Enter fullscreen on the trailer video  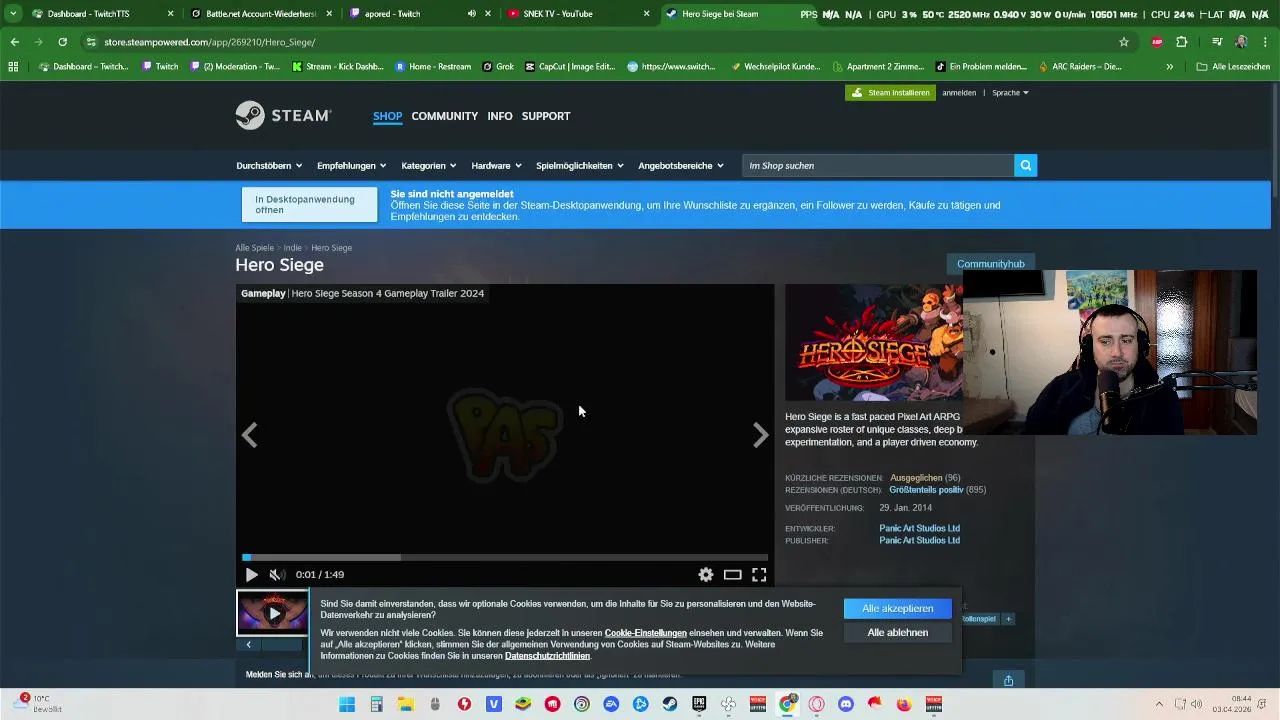pyautogui.click(x=759, y=575)
